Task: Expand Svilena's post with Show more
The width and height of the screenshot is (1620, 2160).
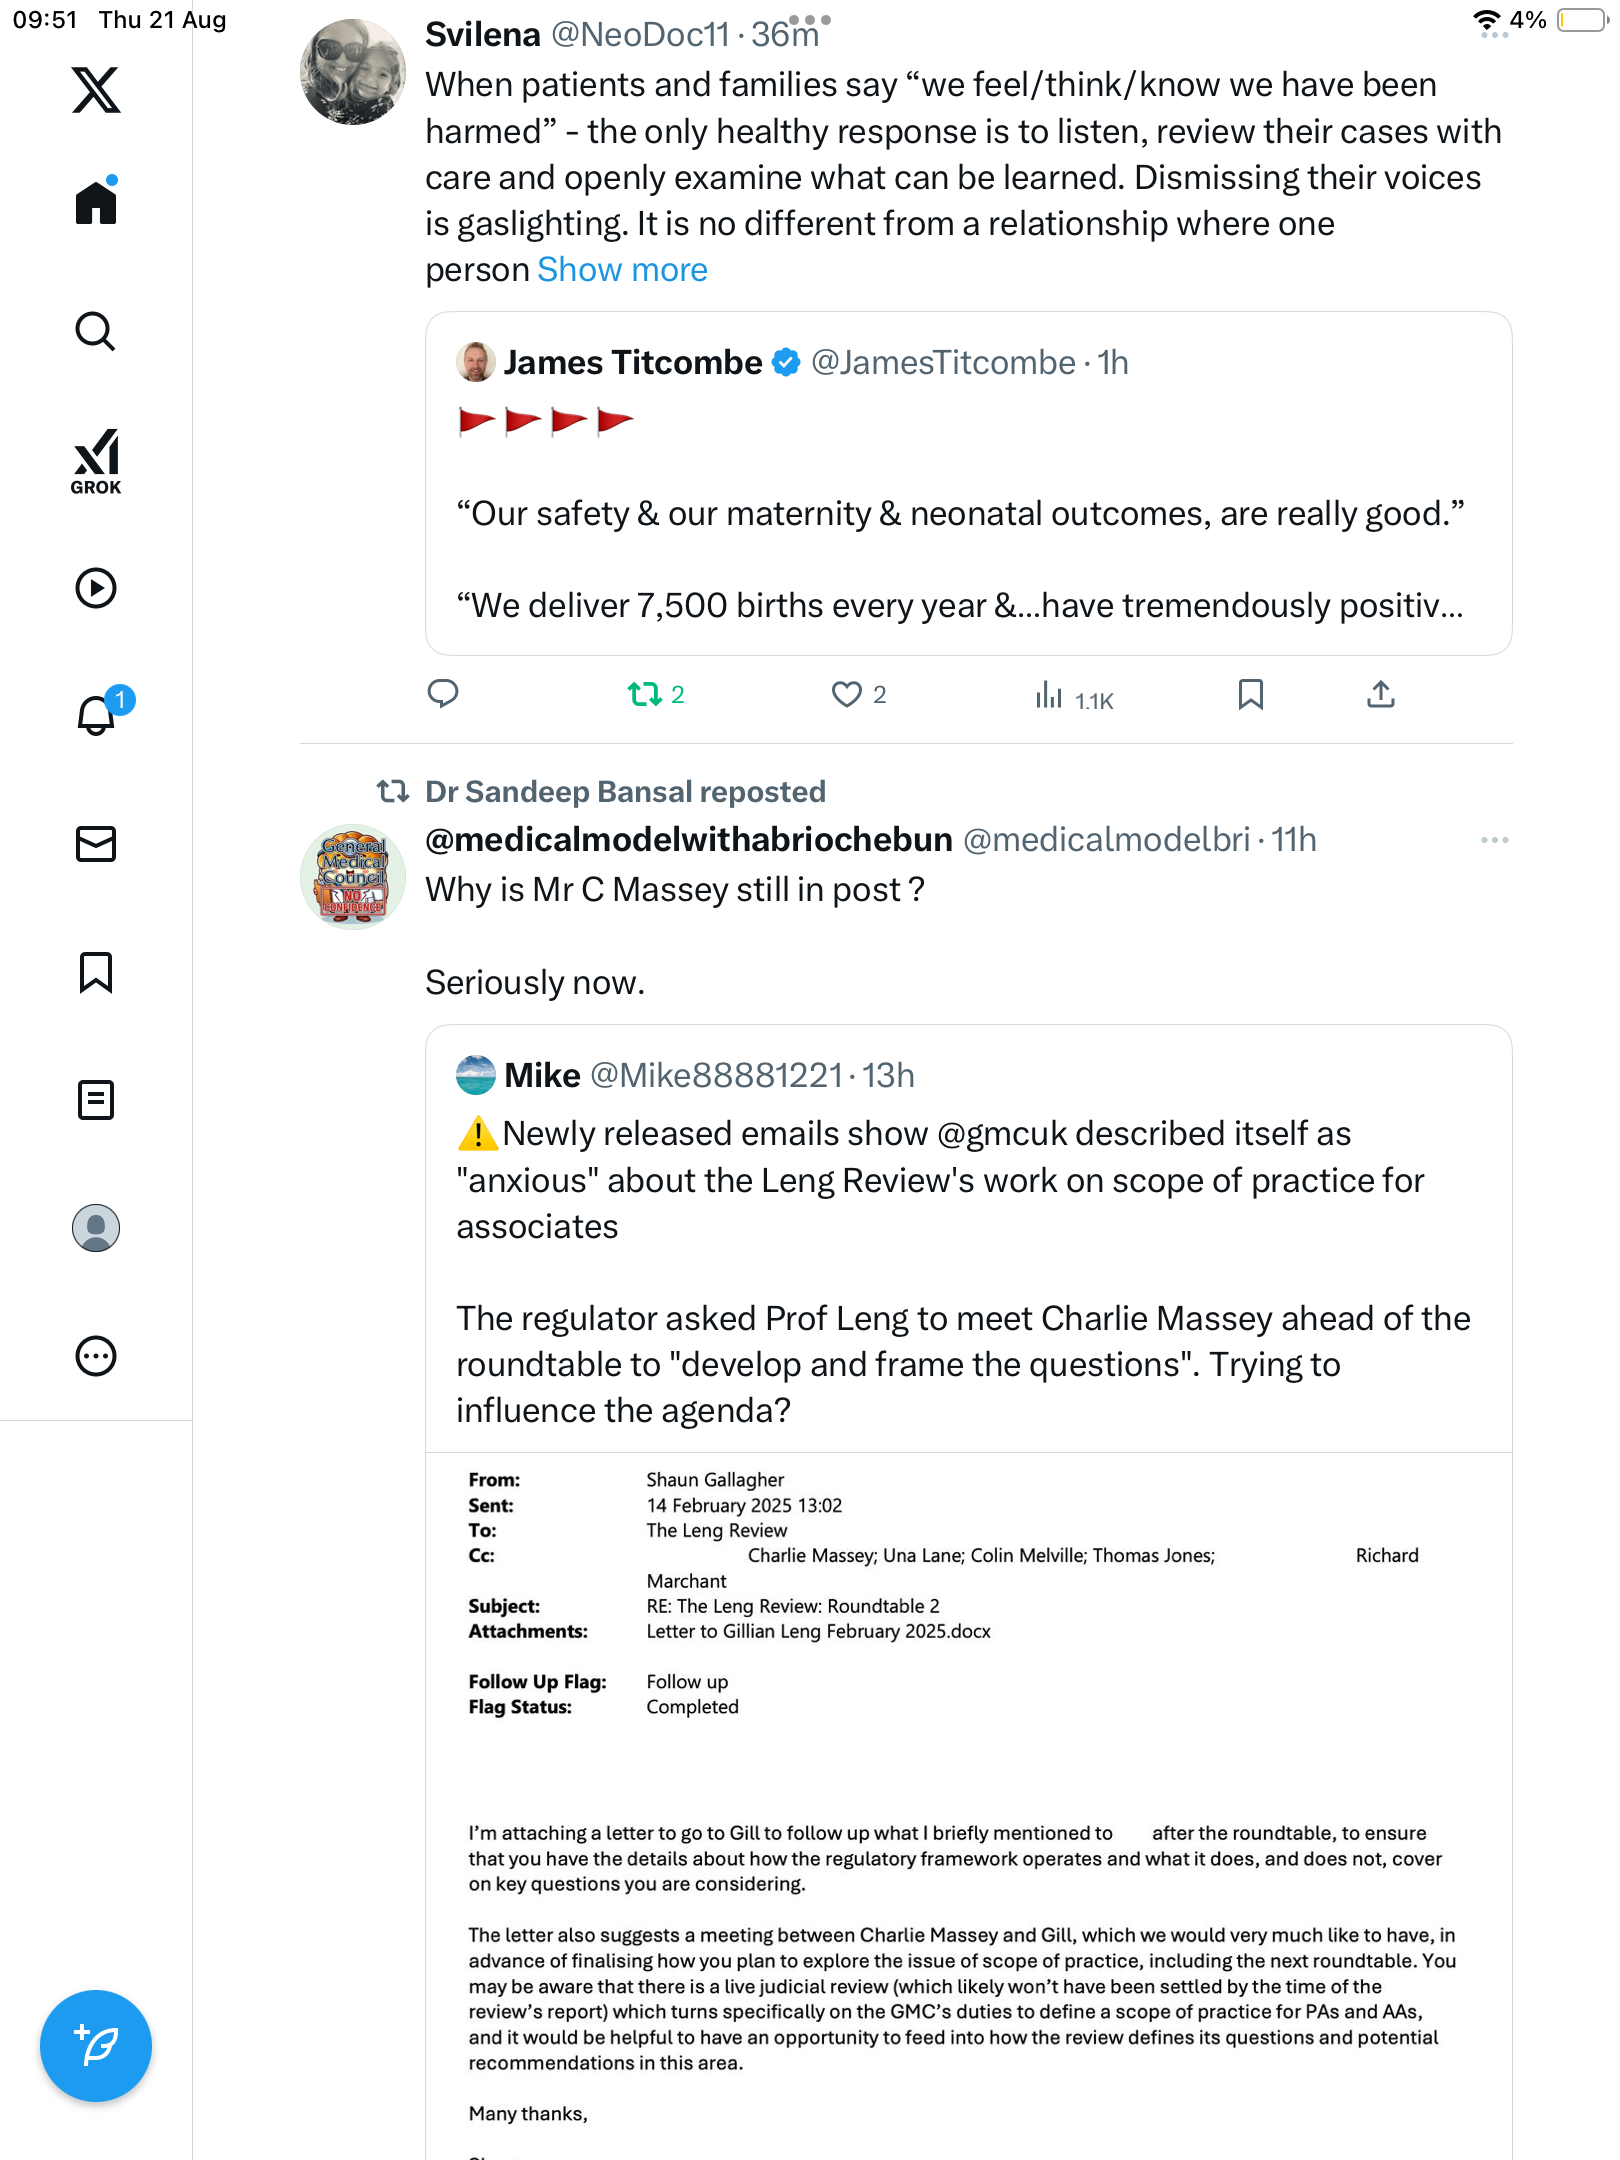Action: click(x=622, y=270)
